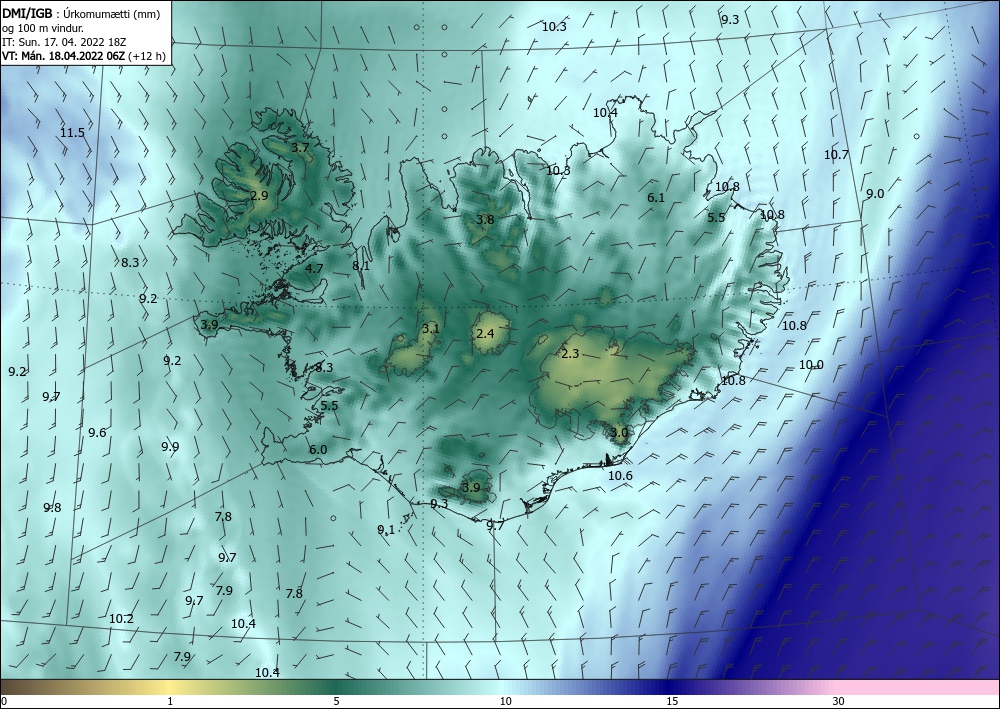Select the 6.0 value on Reykjanes peninsula

318,450
